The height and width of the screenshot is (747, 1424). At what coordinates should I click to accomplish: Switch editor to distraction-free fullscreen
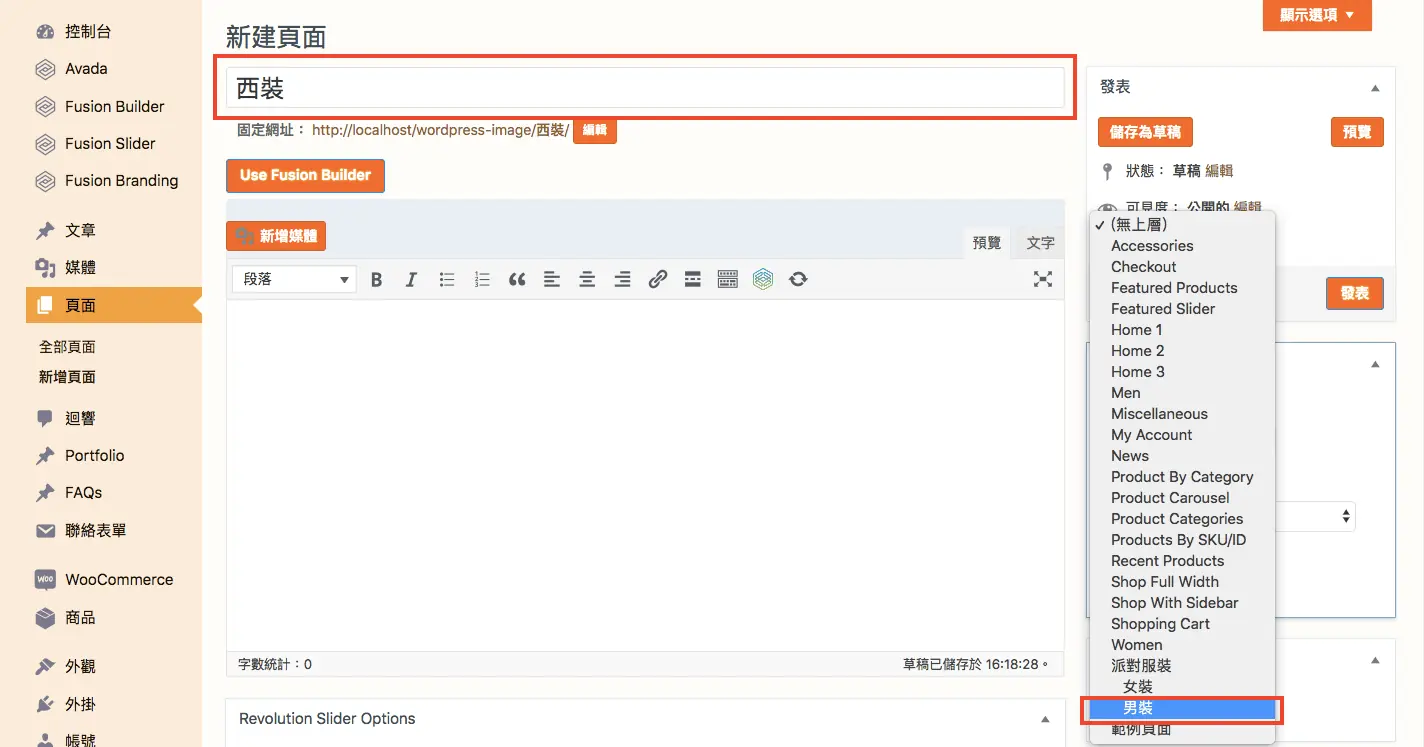click(x=1043, y=280)
